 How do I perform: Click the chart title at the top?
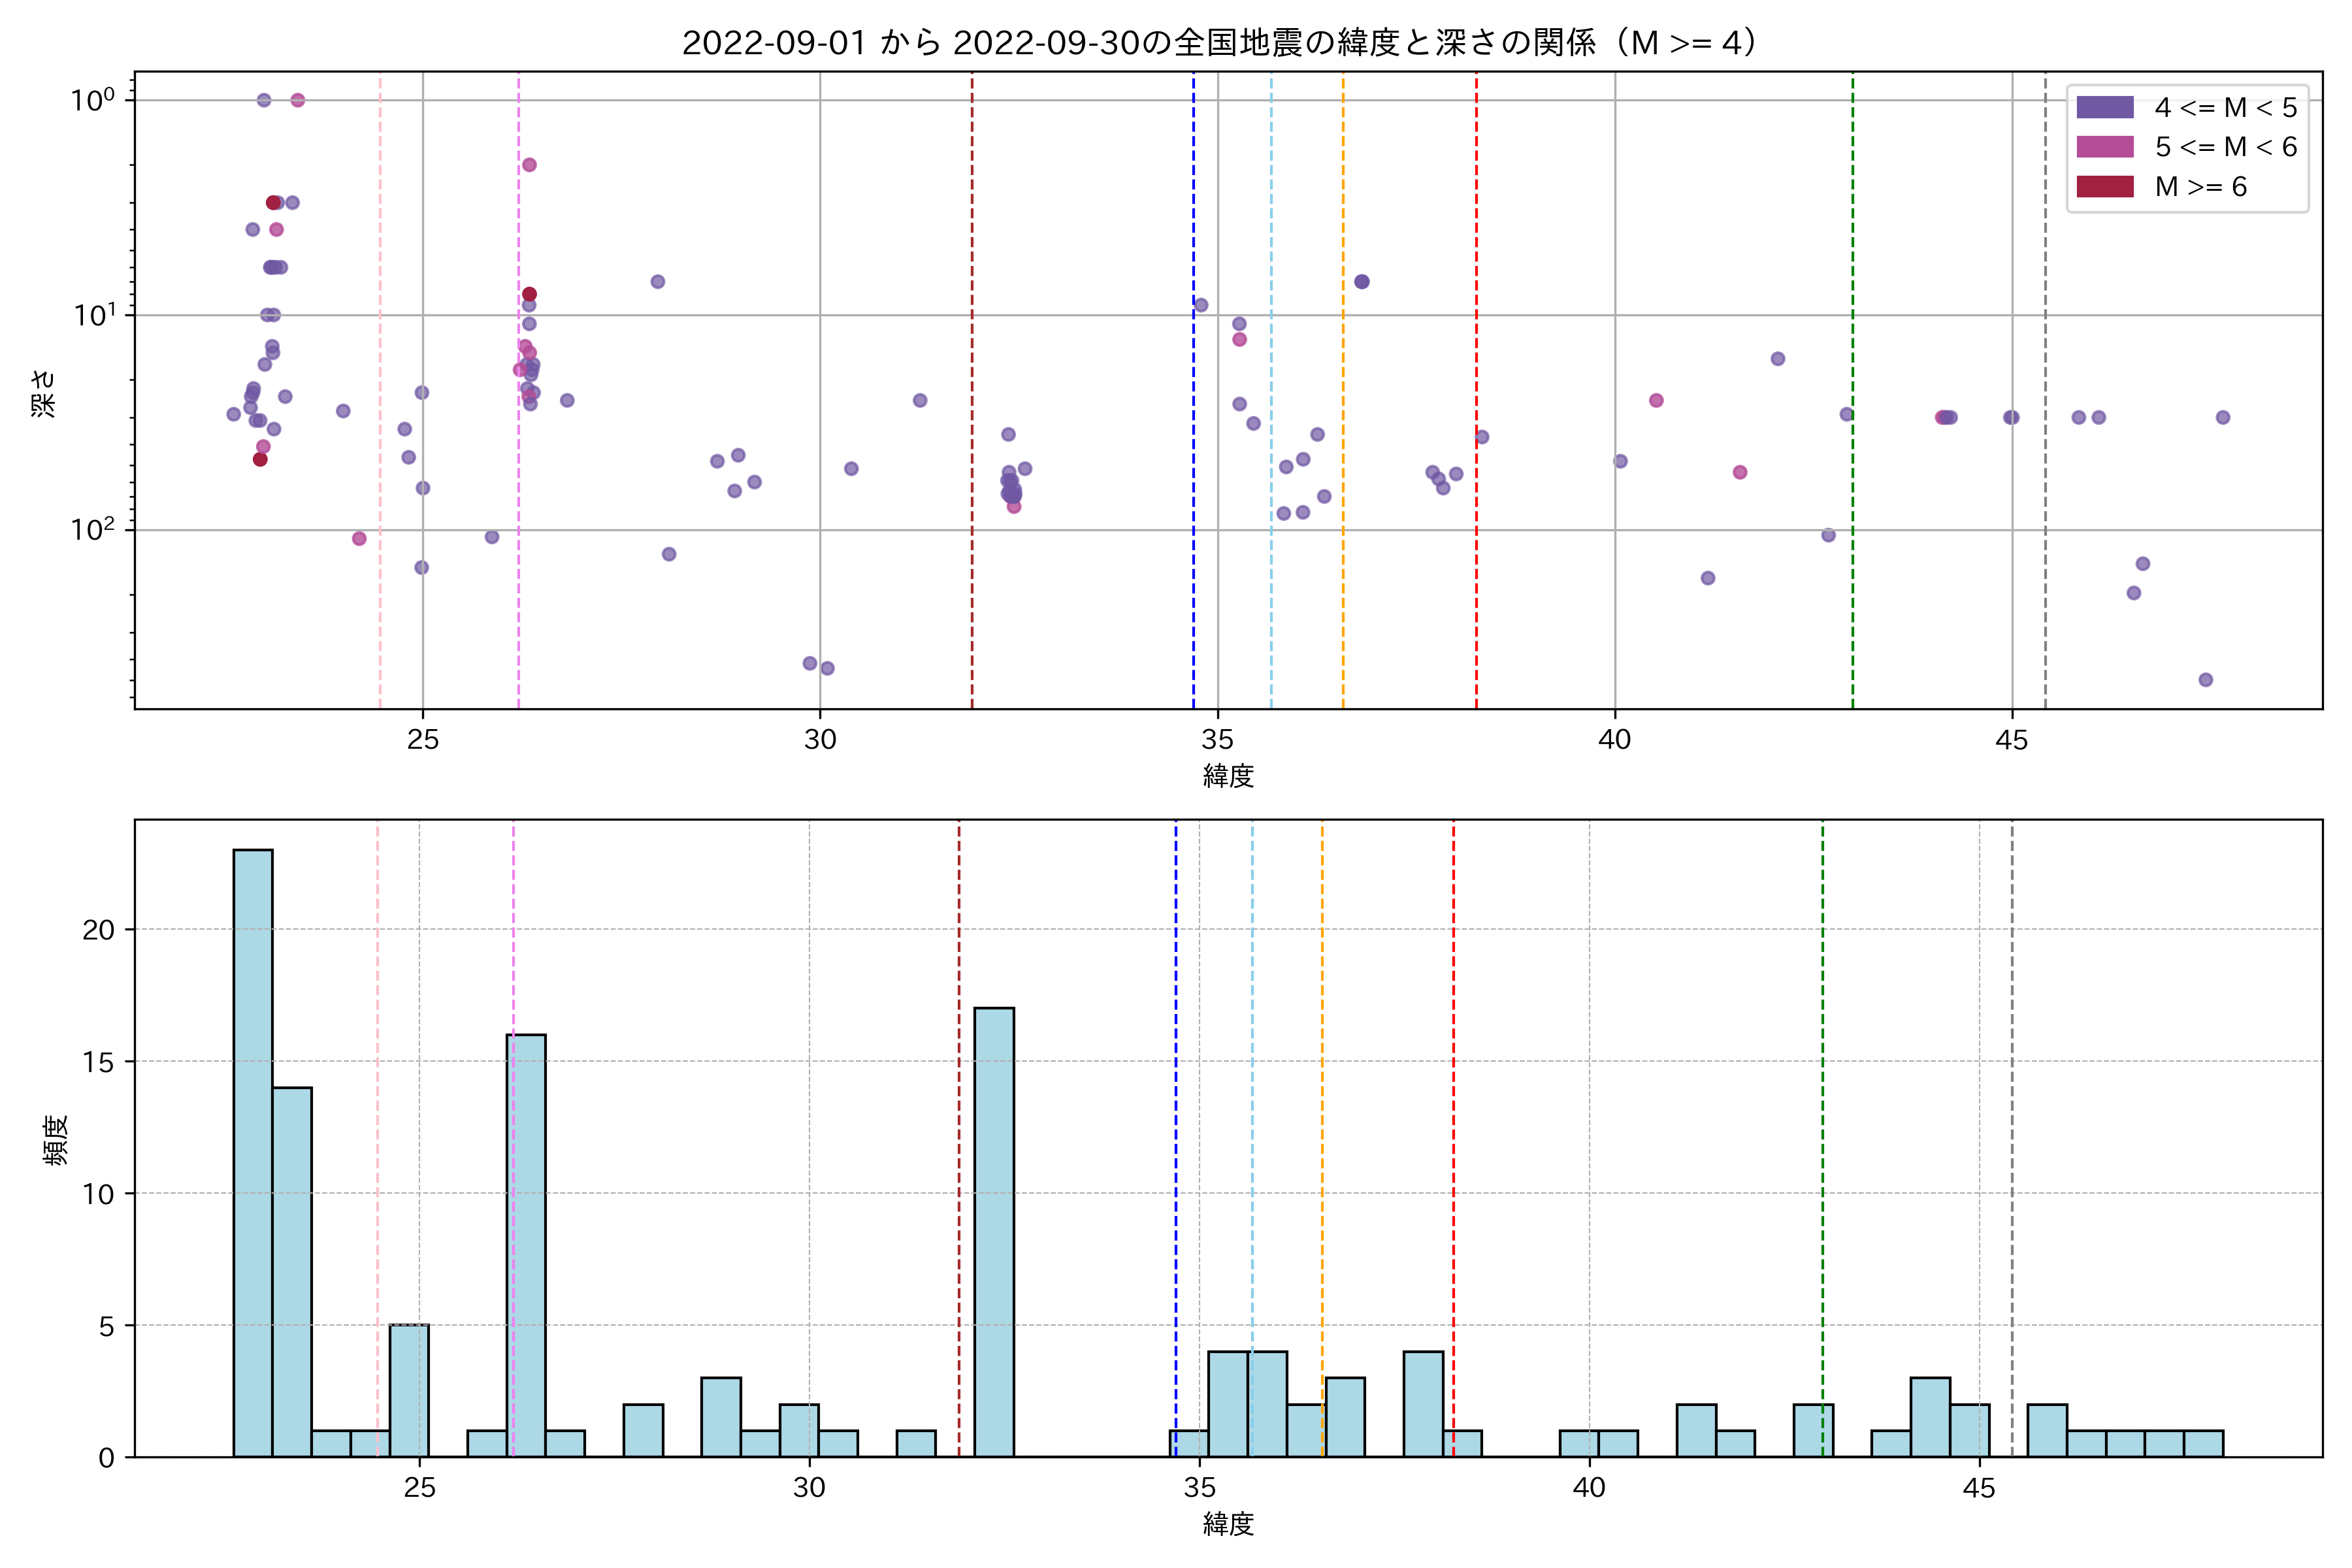point(1220,43)
